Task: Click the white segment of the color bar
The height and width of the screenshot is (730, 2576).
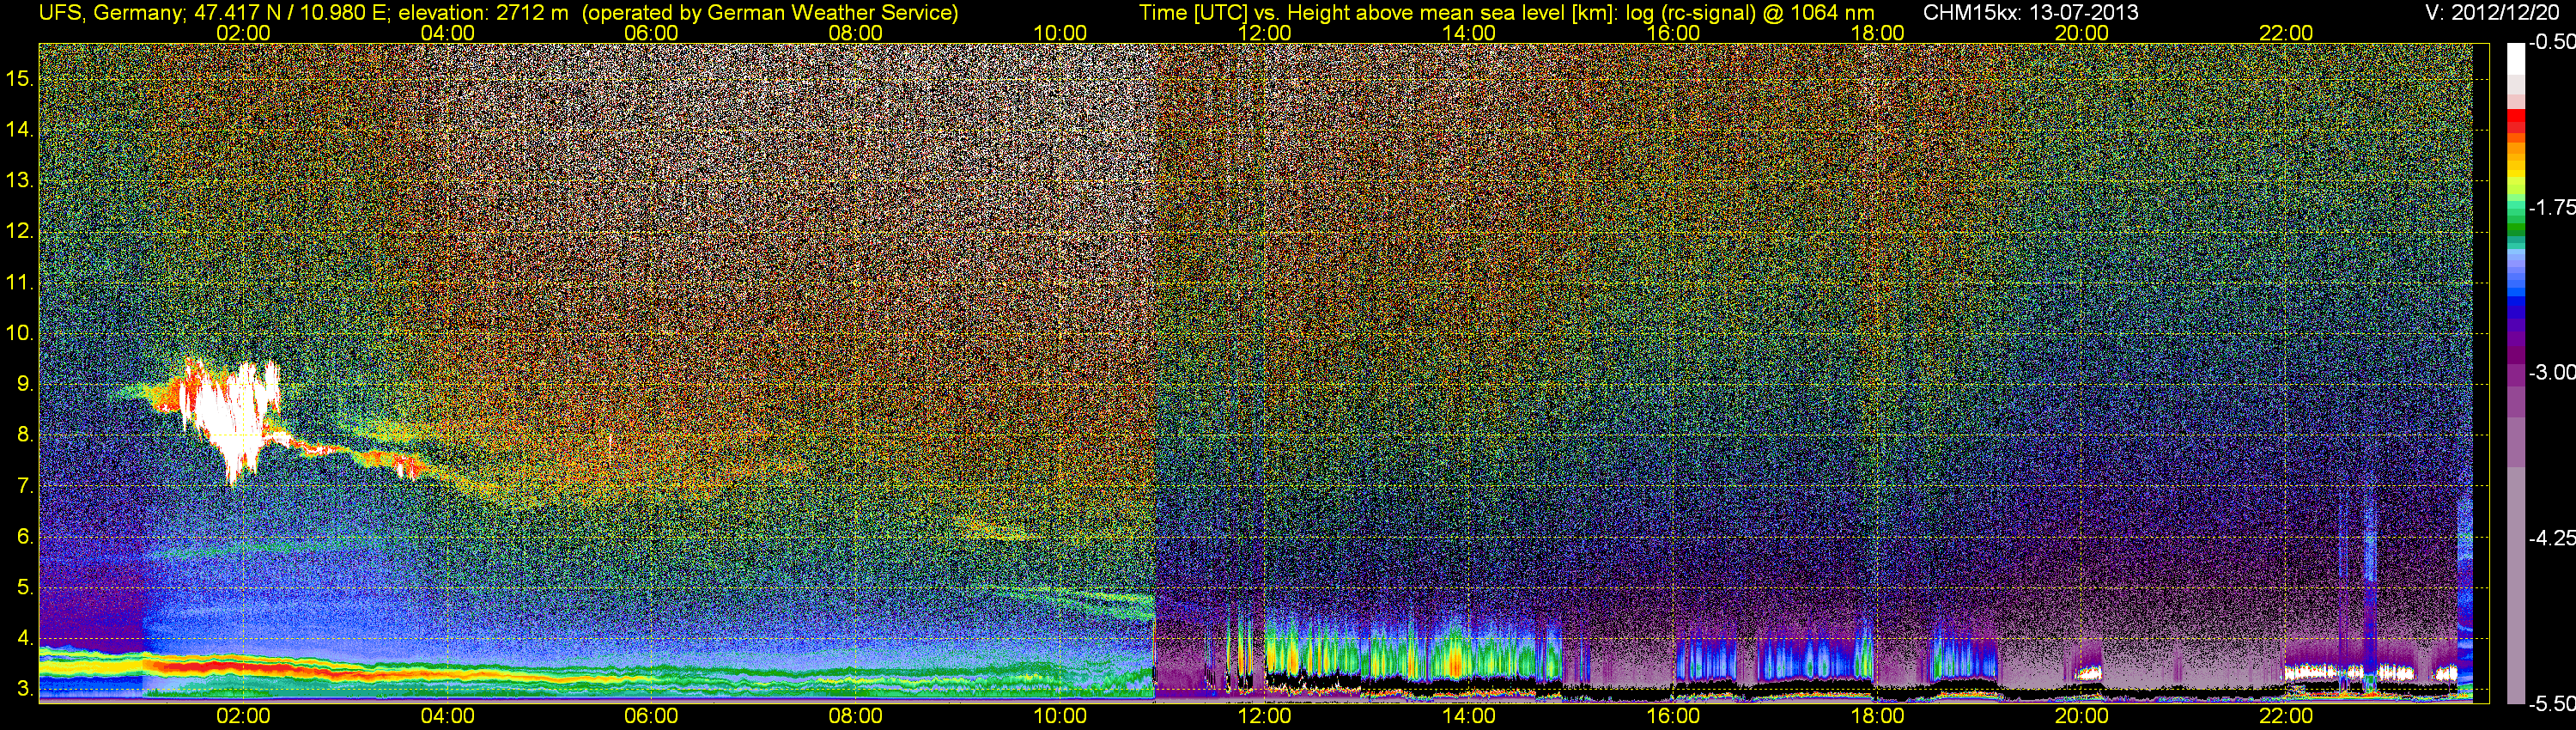Action: coord(2515,59)
